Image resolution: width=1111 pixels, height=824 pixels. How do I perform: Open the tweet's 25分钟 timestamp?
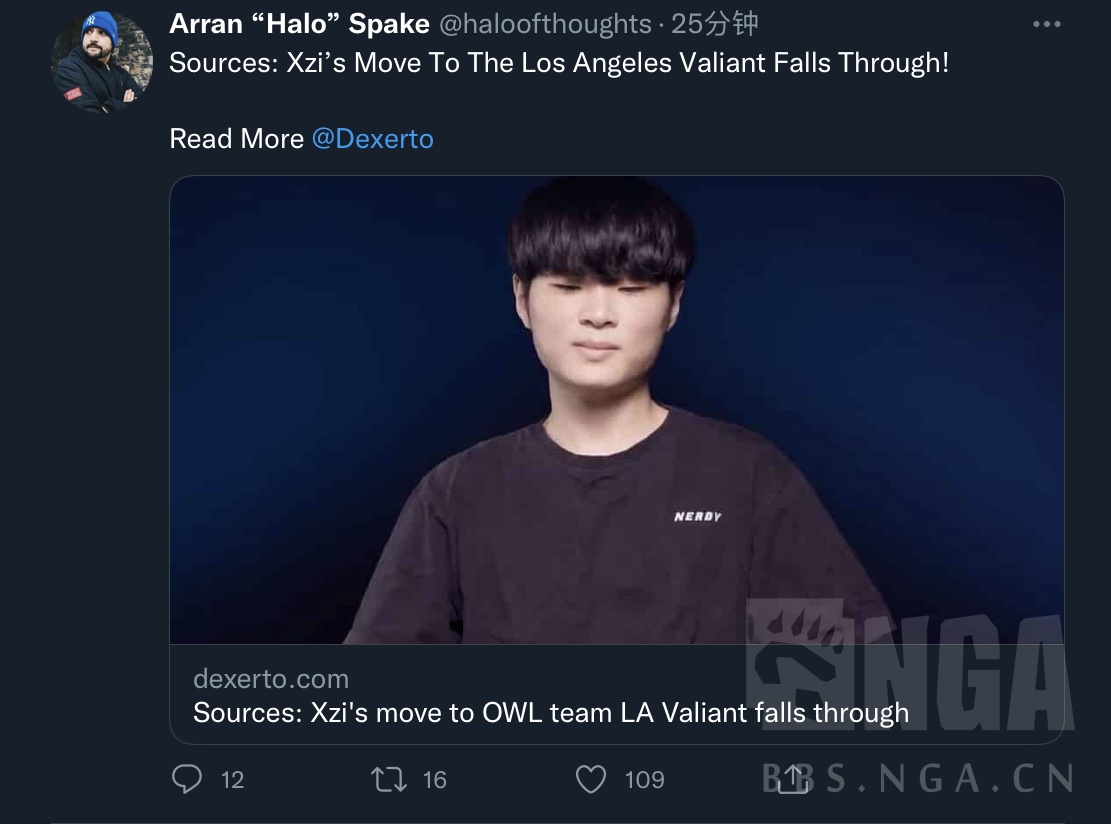click(x=714, y=24)
